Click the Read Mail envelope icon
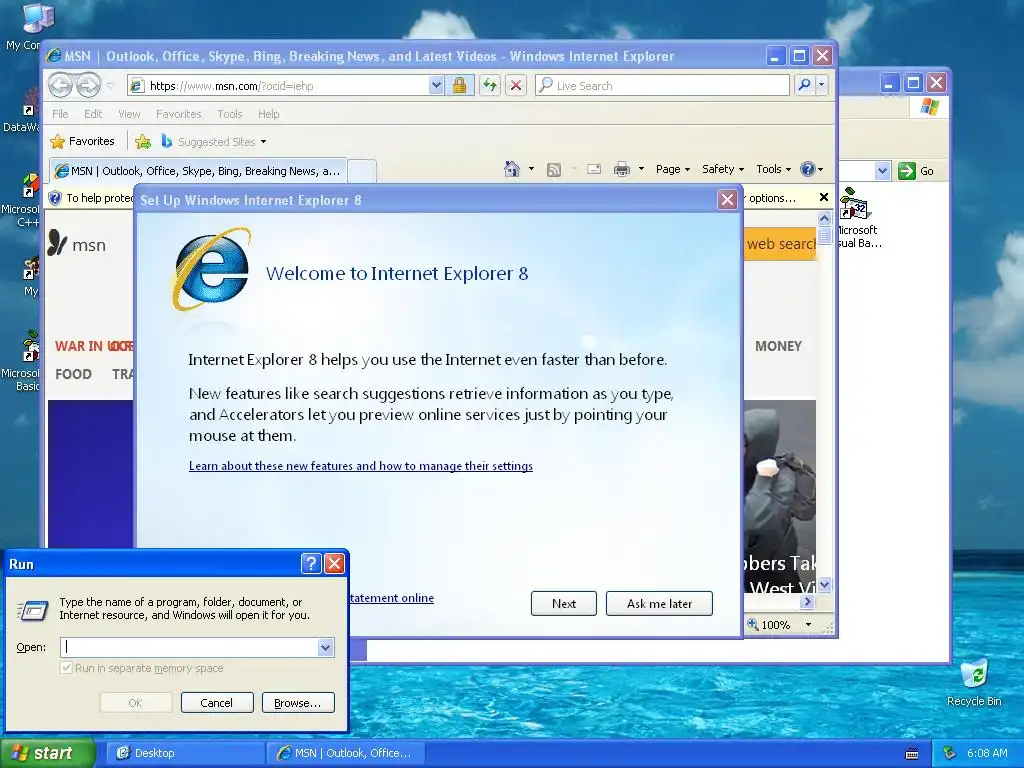 (x=594, y=169)
